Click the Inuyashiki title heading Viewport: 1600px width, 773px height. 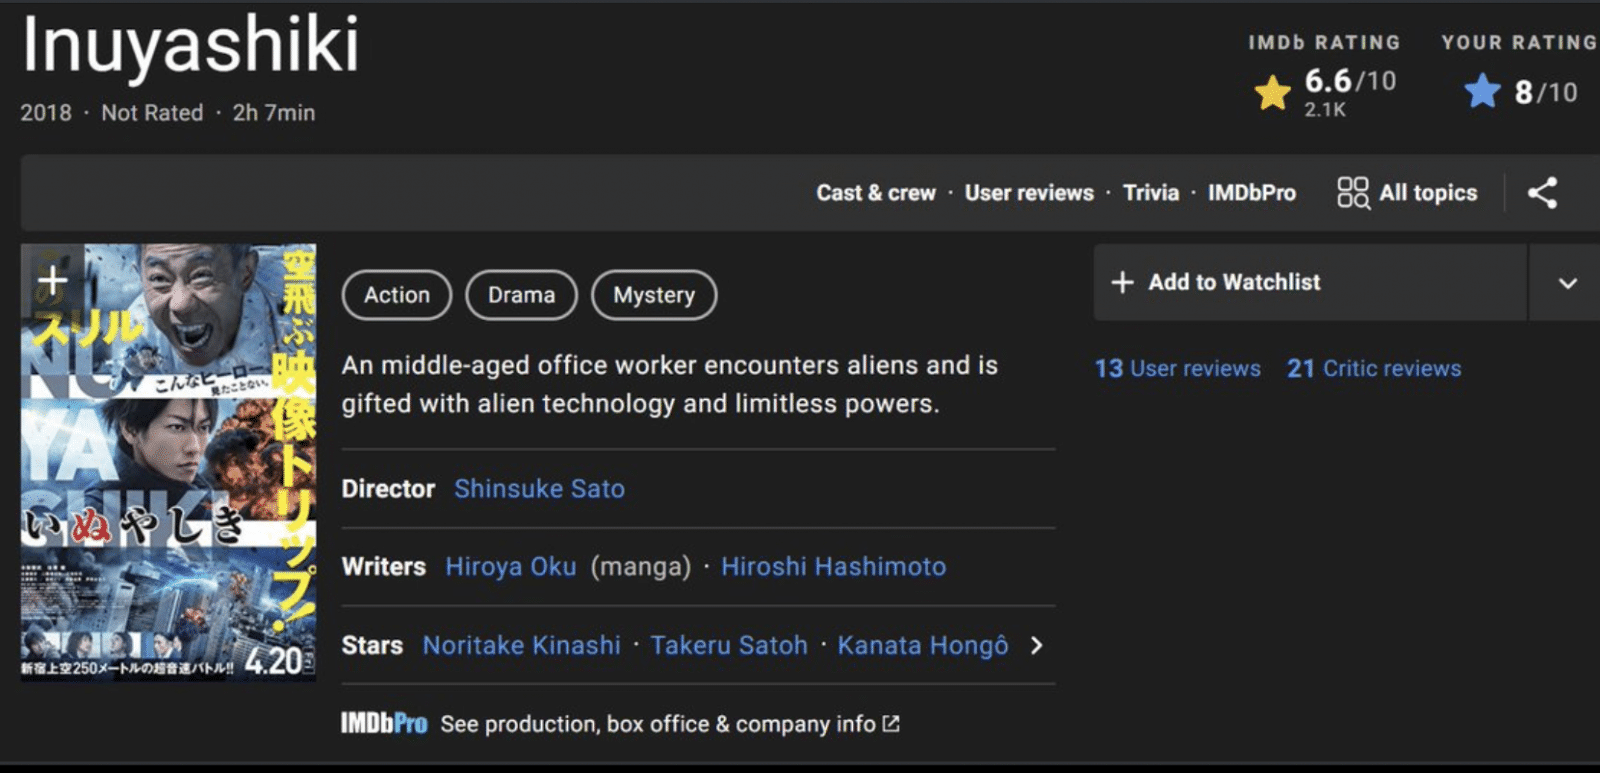pos(190,45)
